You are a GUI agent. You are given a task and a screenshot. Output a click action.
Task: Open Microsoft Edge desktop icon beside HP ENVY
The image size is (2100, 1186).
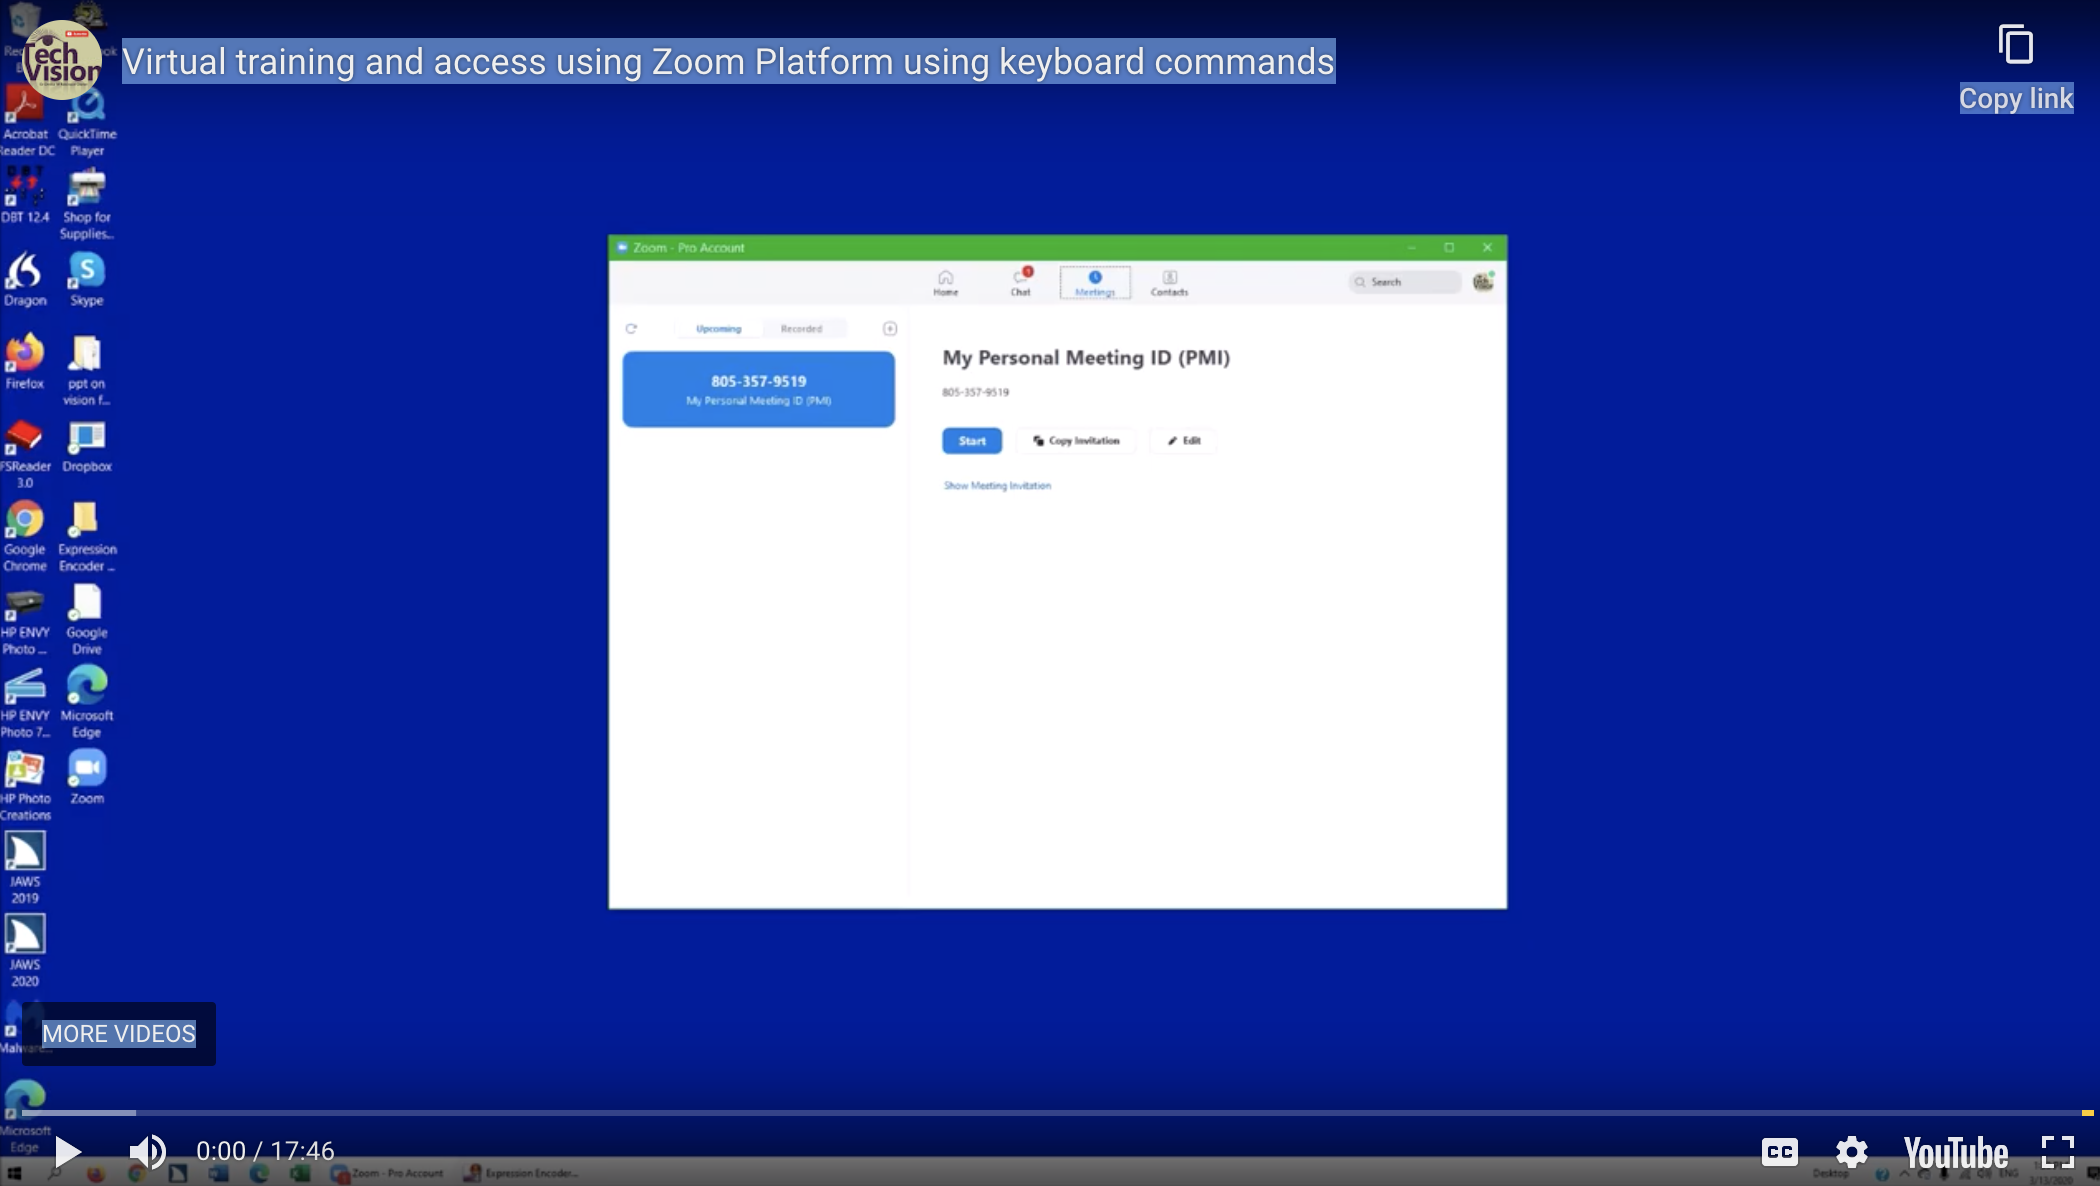pyautogui.click(x=87, y=702)
